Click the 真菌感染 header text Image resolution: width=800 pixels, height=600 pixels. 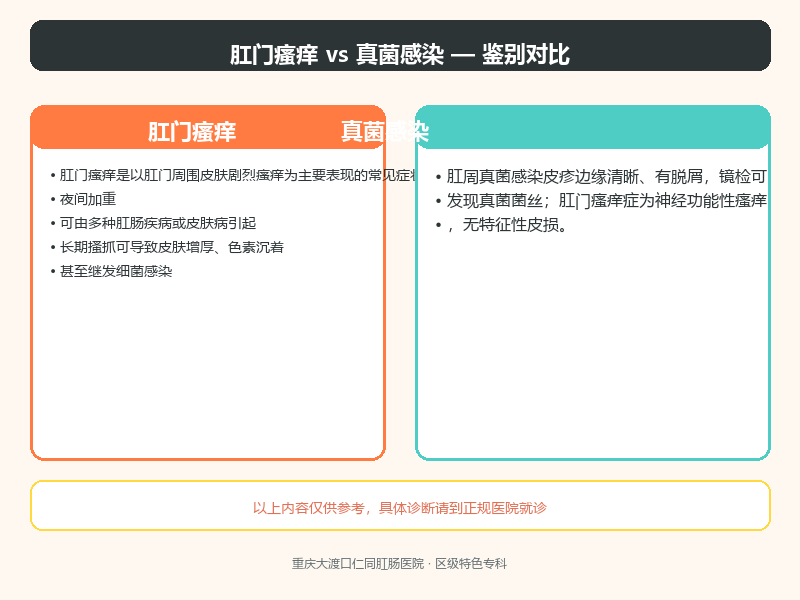(x=385, y=132)
